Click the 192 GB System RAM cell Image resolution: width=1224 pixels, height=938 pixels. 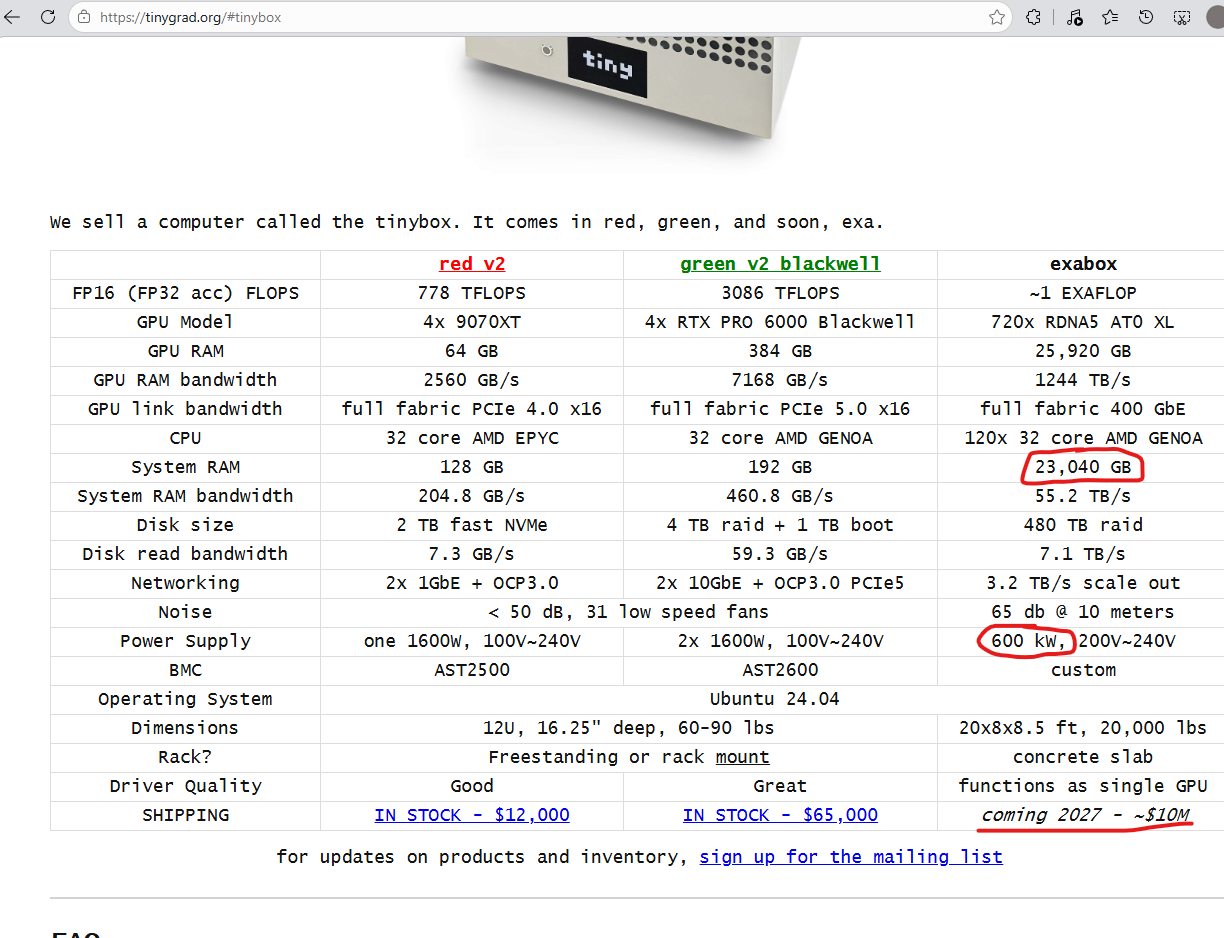click(780, 467)
